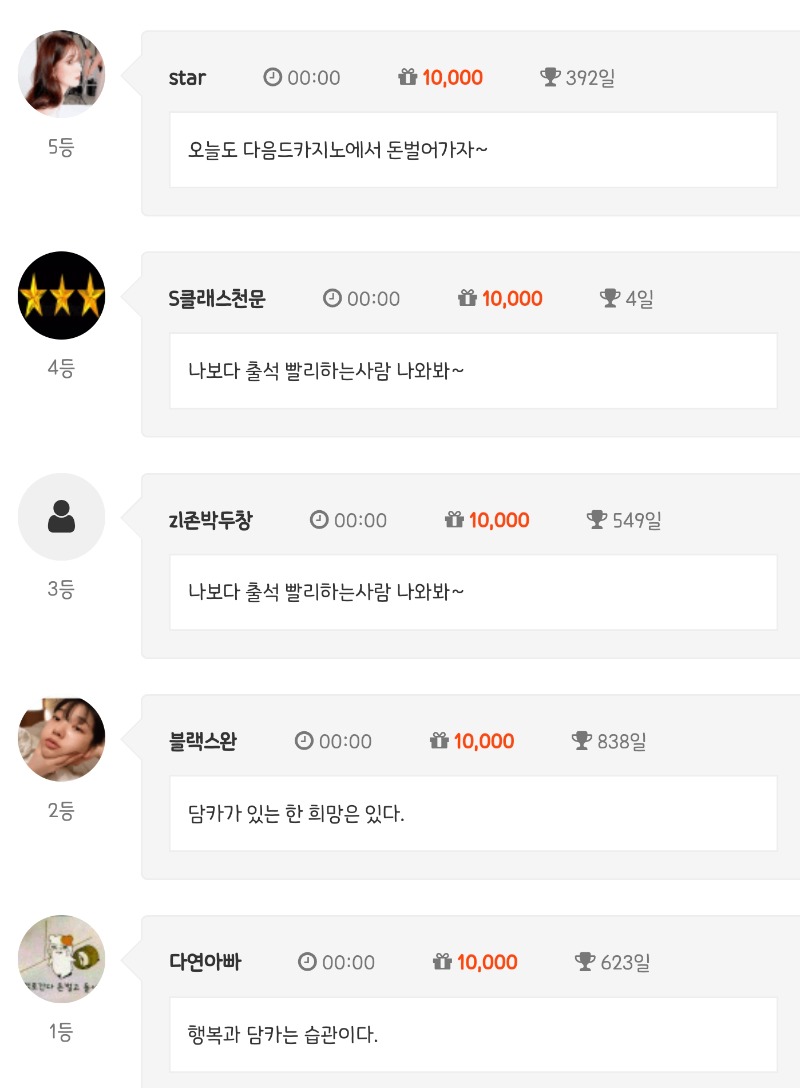Click the trophy icon next to 392일
Image resolution: width=800 pixels, height=1088 pixels.
[x=549, y=77]
